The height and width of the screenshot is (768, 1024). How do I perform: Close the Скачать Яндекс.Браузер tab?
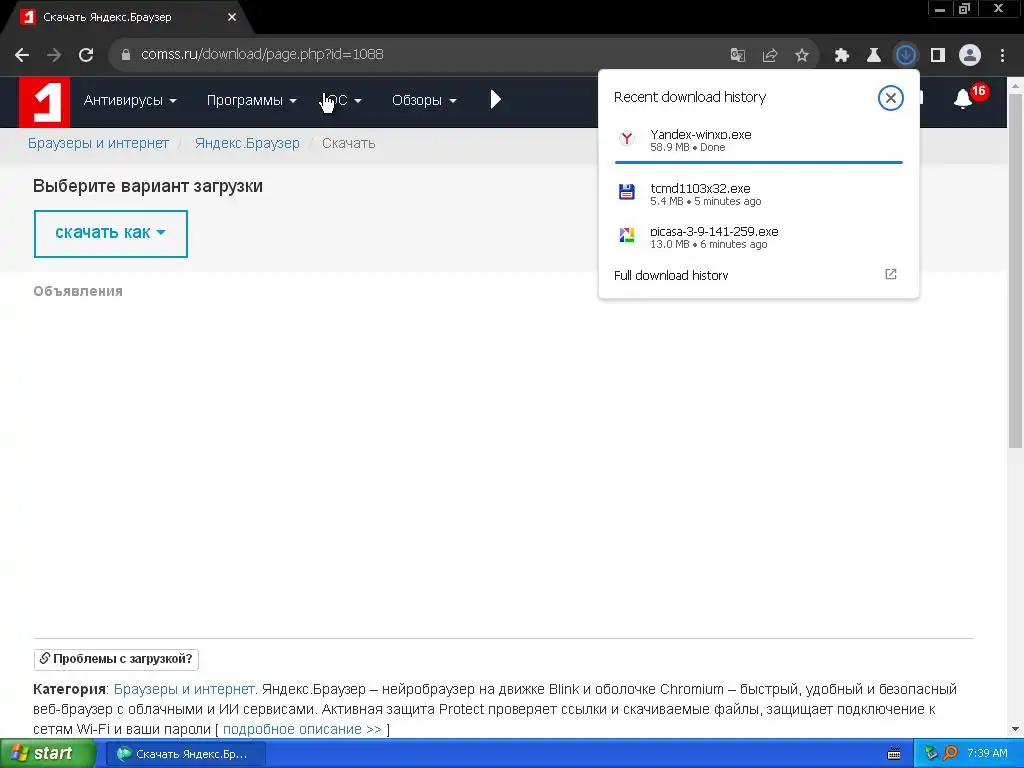(x=232, y=18)
